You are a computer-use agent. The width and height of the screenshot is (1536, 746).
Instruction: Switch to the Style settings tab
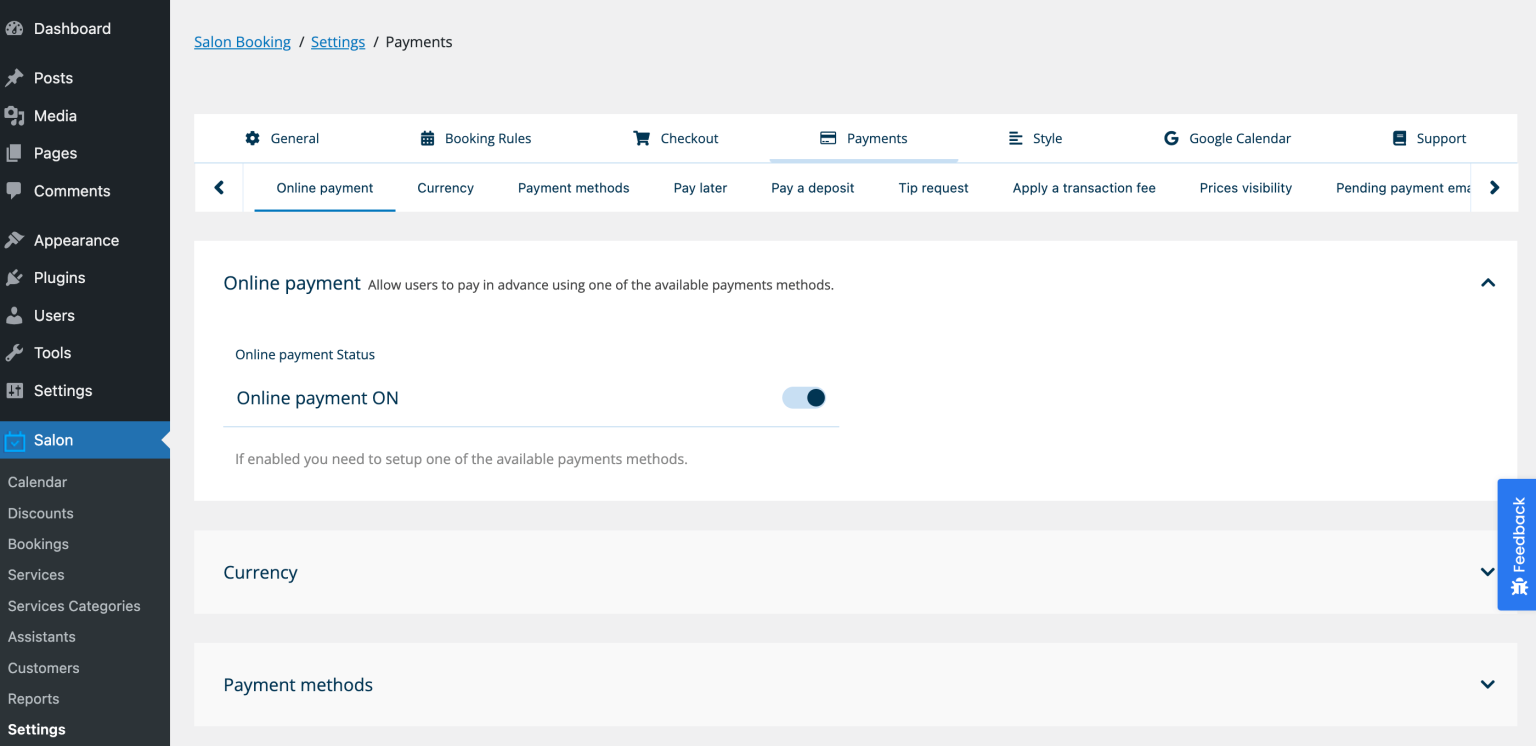1035,139
